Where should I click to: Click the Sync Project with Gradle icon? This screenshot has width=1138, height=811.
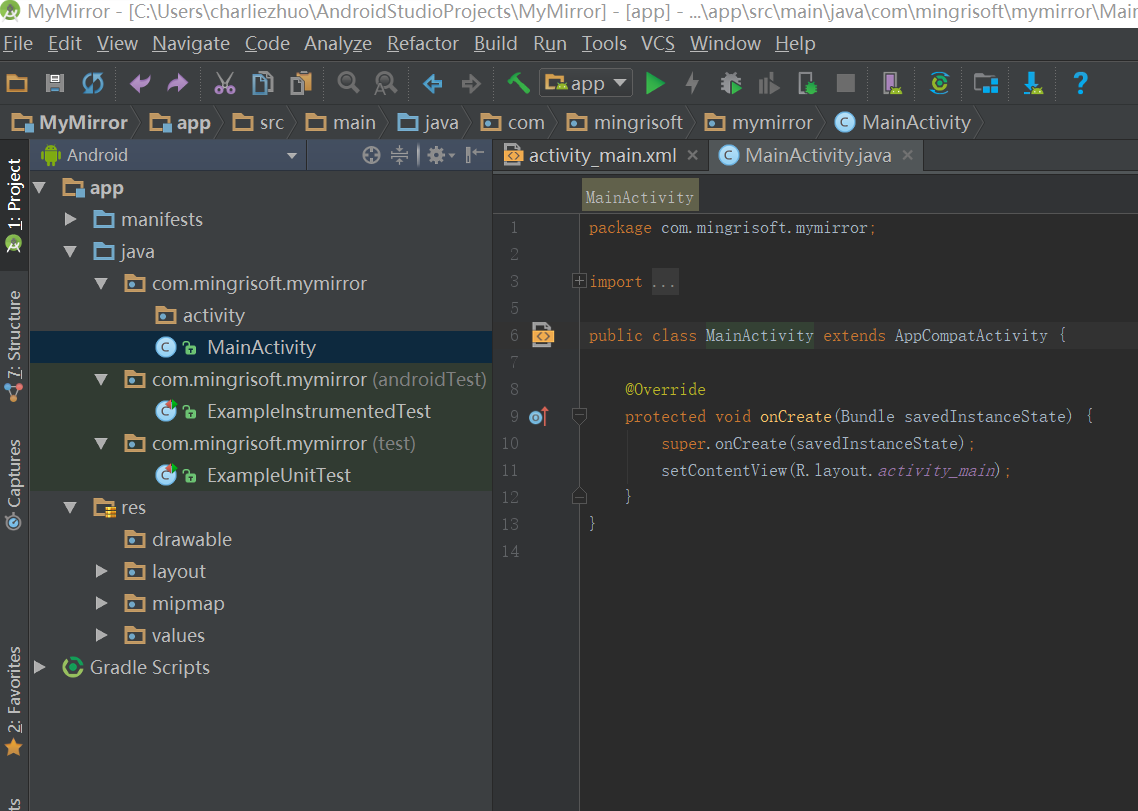point(940,83)
